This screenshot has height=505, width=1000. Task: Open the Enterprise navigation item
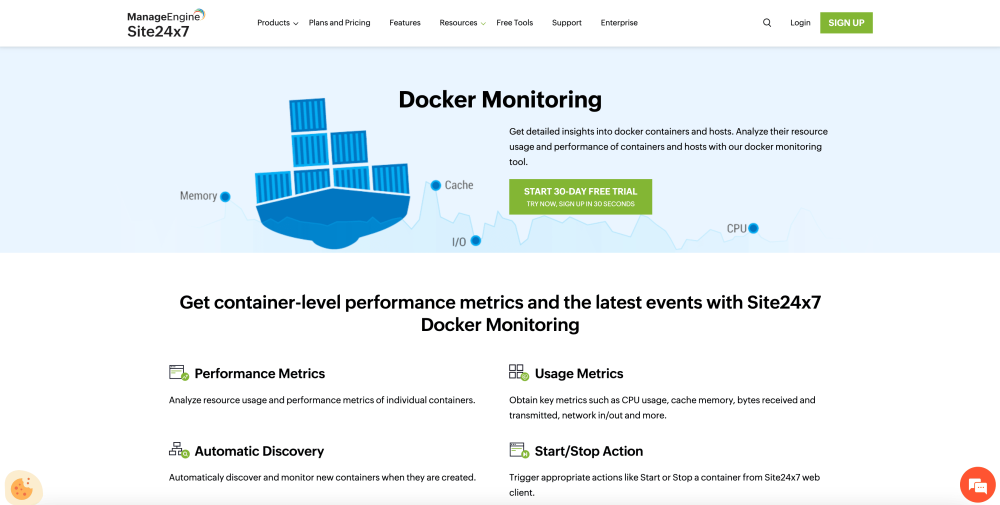[x=619, y=23]
